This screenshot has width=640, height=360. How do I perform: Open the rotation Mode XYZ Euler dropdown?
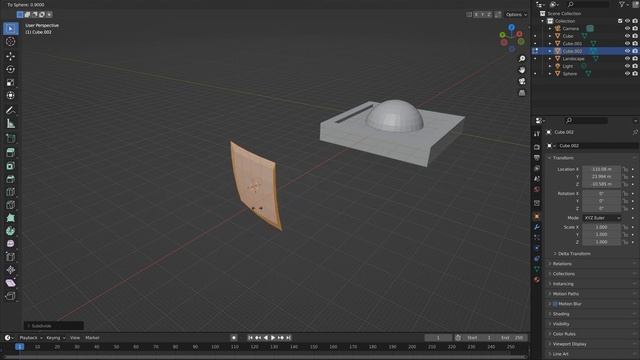tap(602, 218)
